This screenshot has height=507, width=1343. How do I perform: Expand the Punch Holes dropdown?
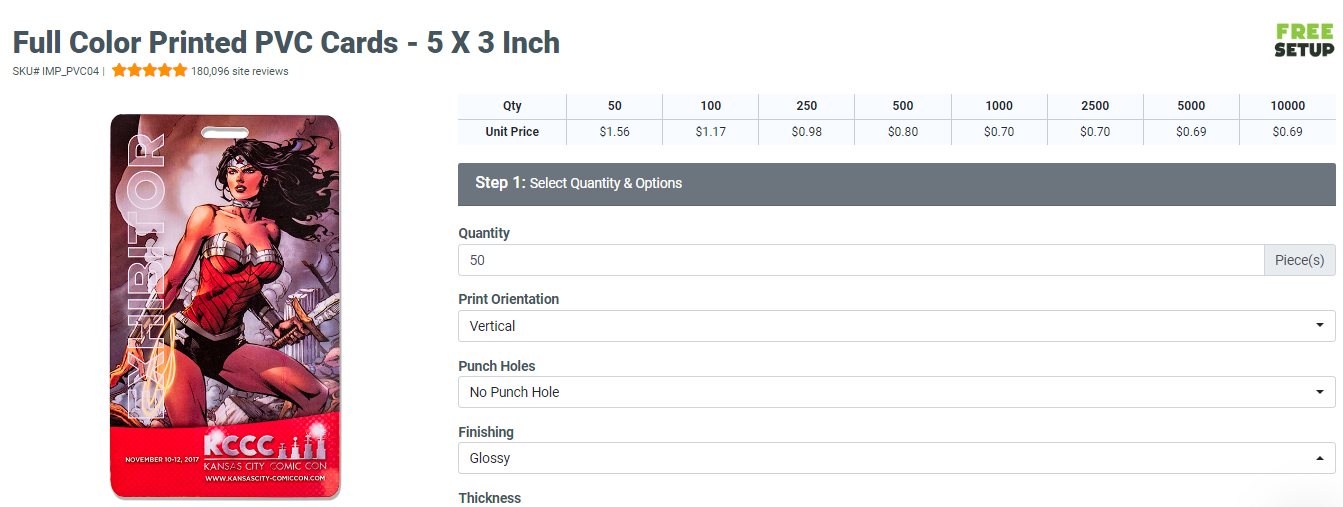896,392
